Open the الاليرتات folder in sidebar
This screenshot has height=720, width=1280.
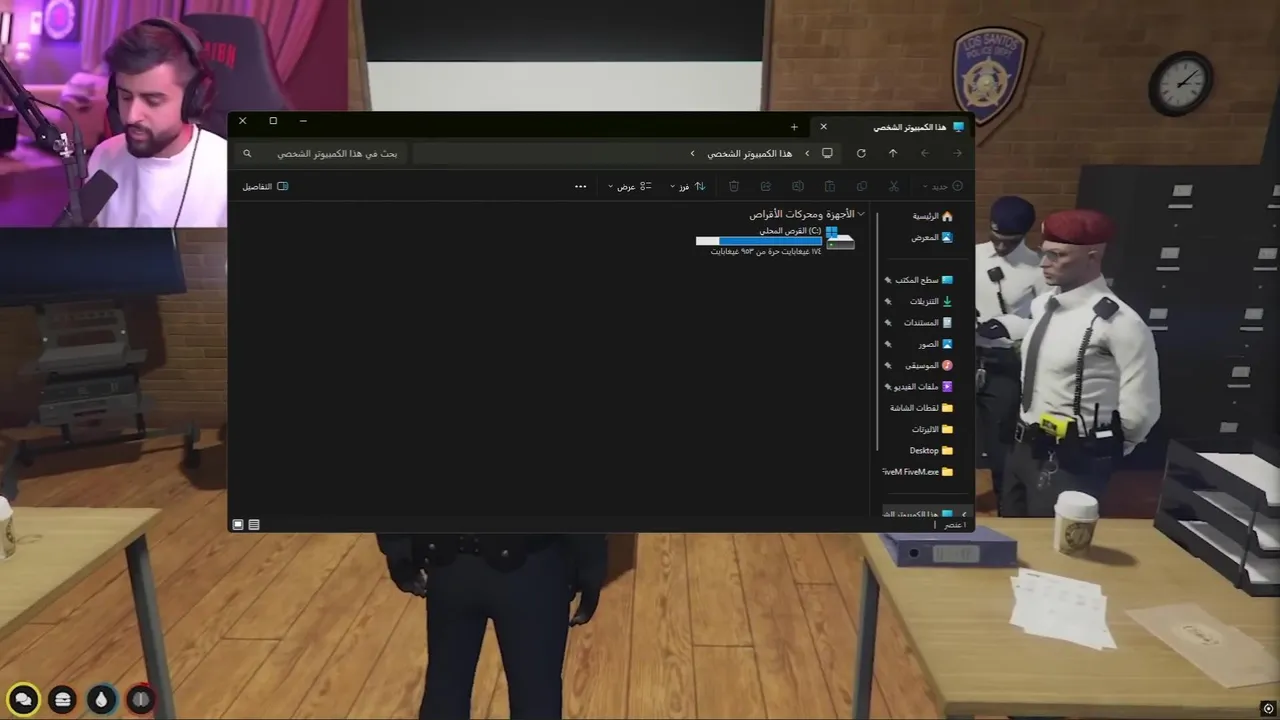tap(931, 429)
